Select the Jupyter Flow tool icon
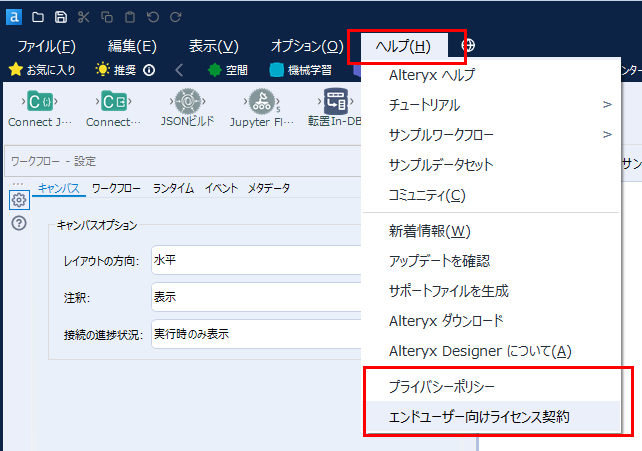This screenshot has height=451, width=642. [264, 101]
